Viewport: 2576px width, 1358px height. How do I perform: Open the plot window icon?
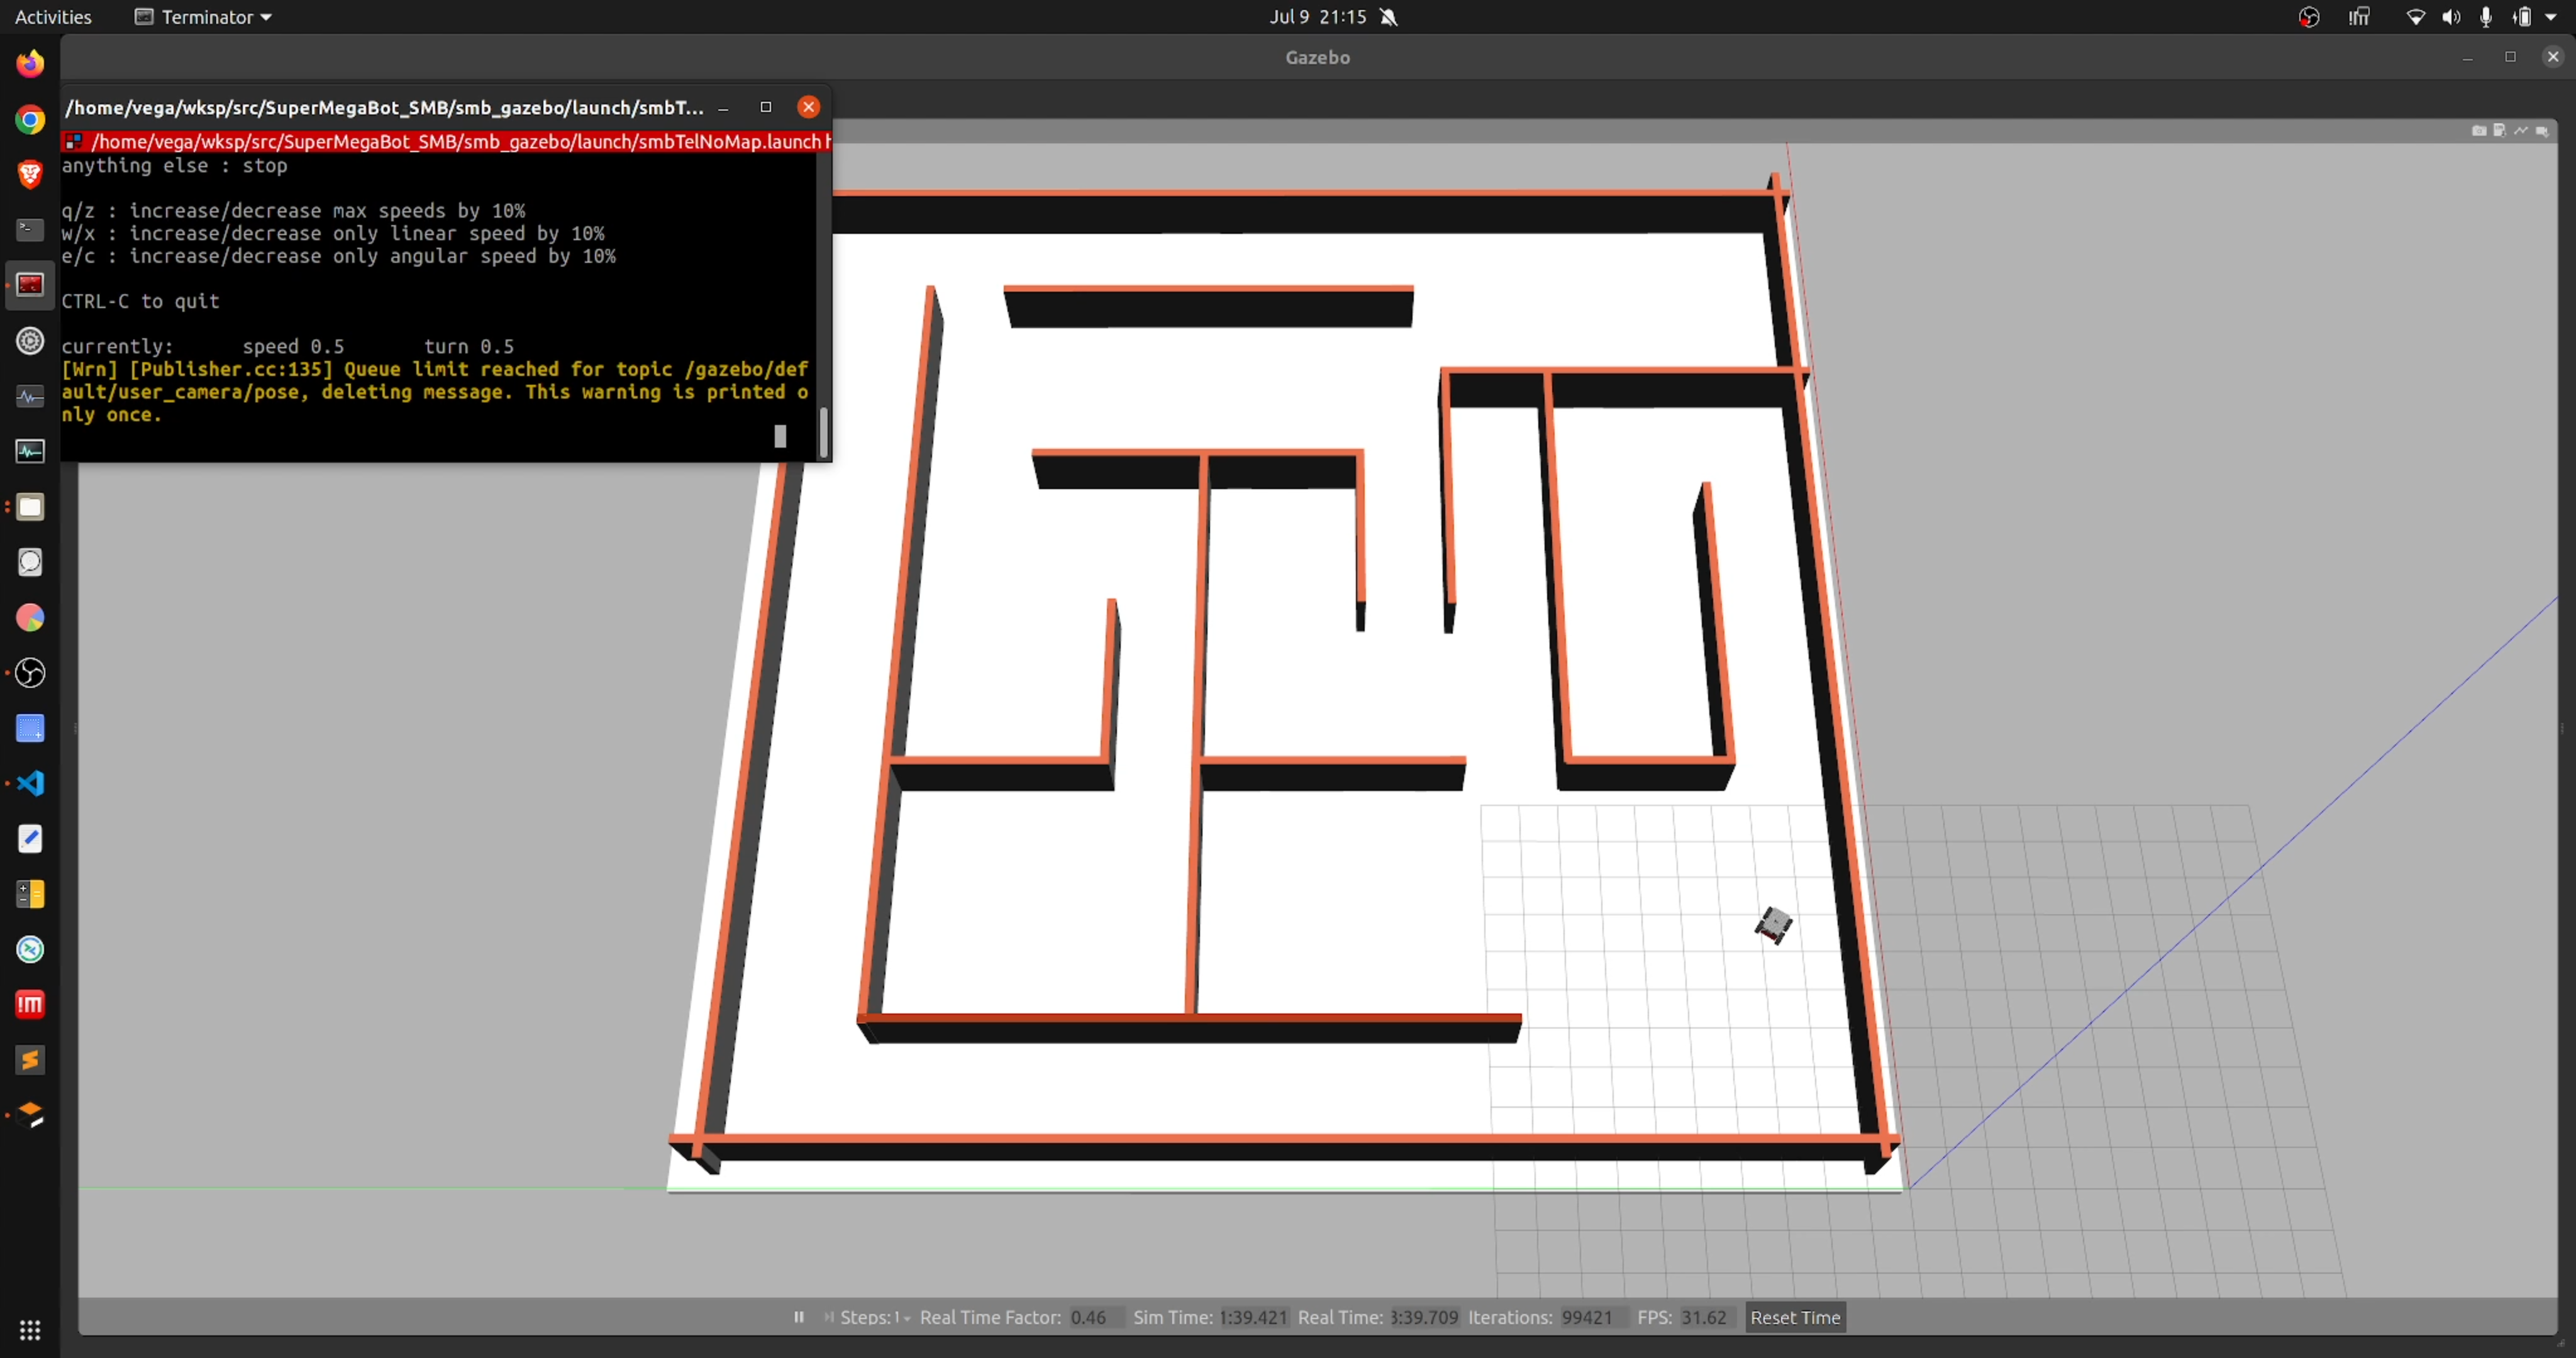[x=2520, y=131]
